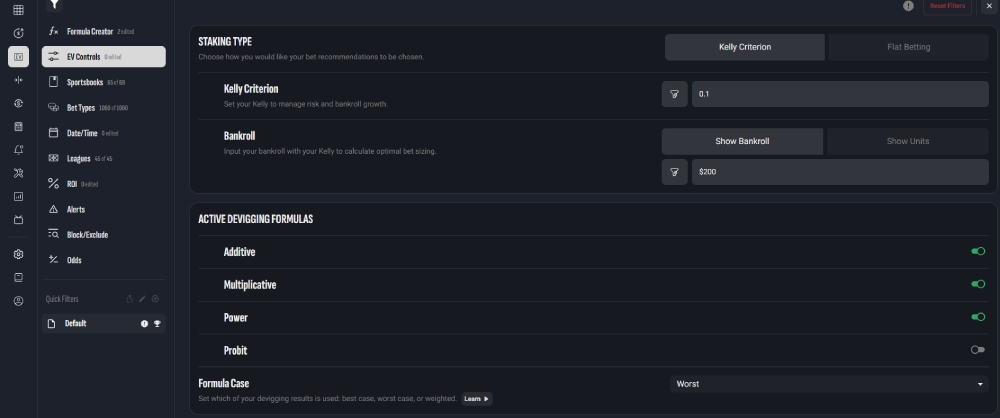
Task: Select Kelly Criterion staking type
Action: [x=744, y=47]
